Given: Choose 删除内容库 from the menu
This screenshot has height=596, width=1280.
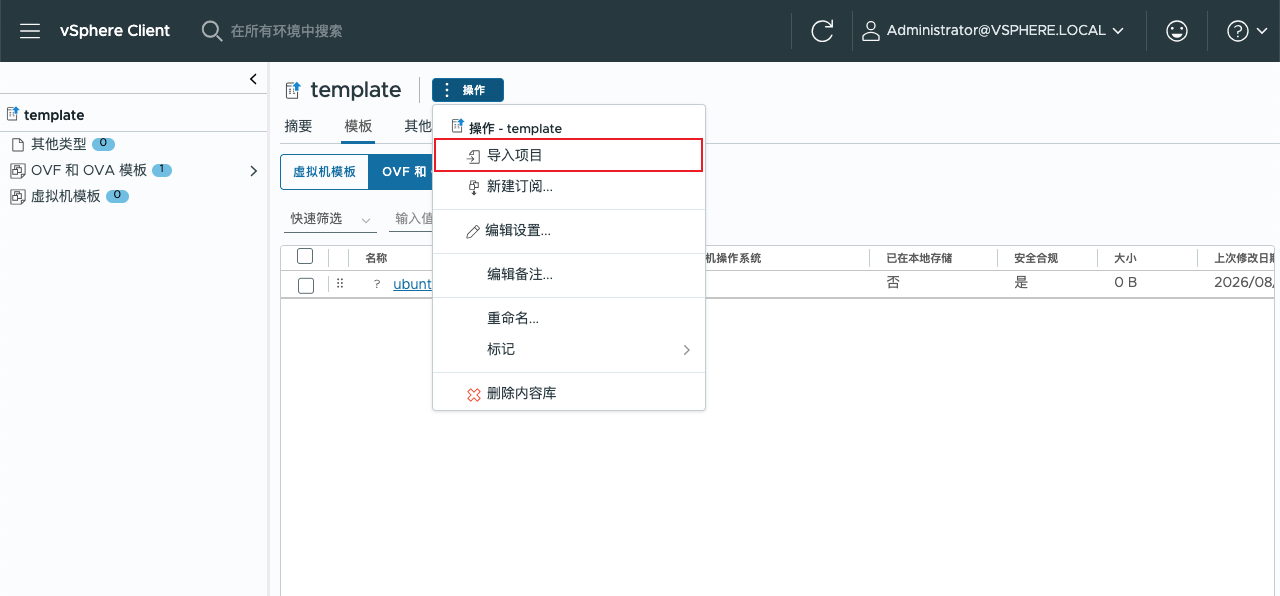Looking at the screenshot, I should (x=569, y=394).
